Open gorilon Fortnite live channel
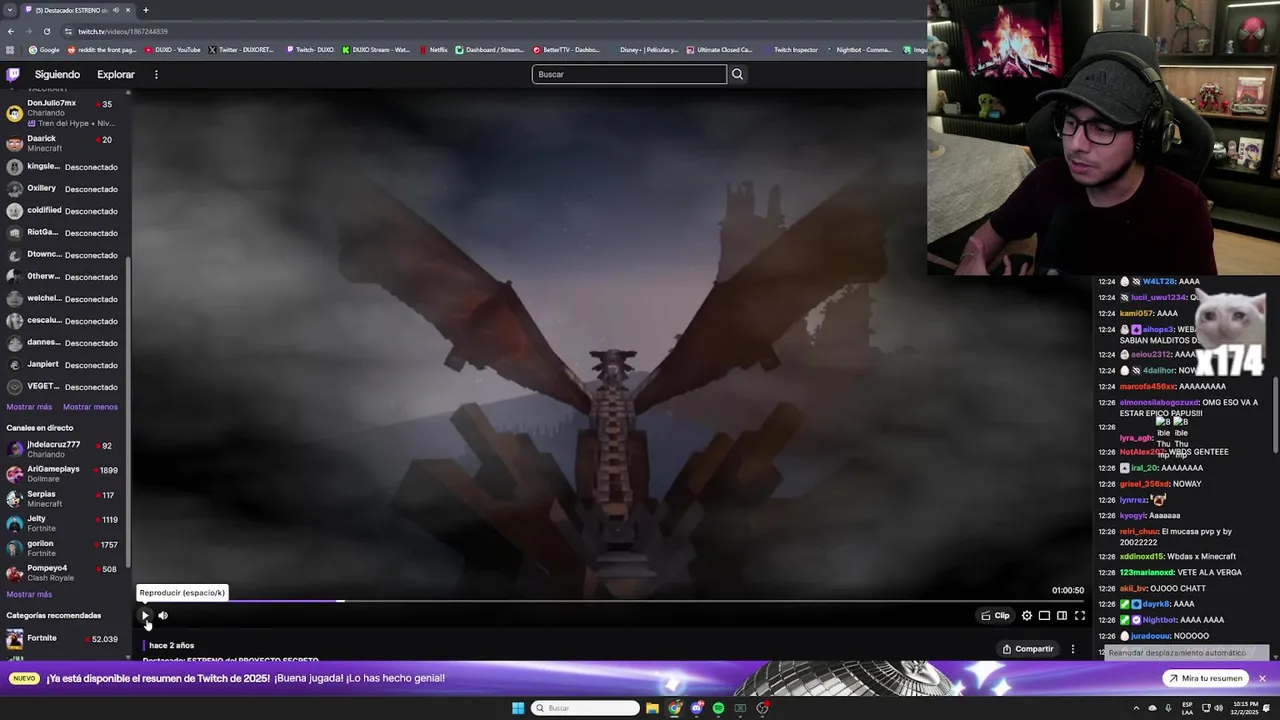The width and height of the screenshot is (1280, 720). click(64, 548)
